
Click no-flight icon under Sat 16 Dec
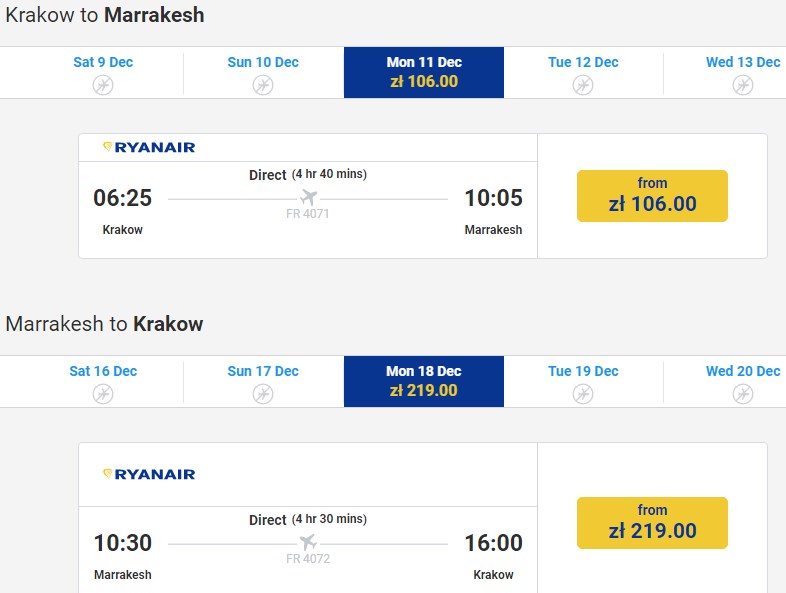[x=103, y=394]
